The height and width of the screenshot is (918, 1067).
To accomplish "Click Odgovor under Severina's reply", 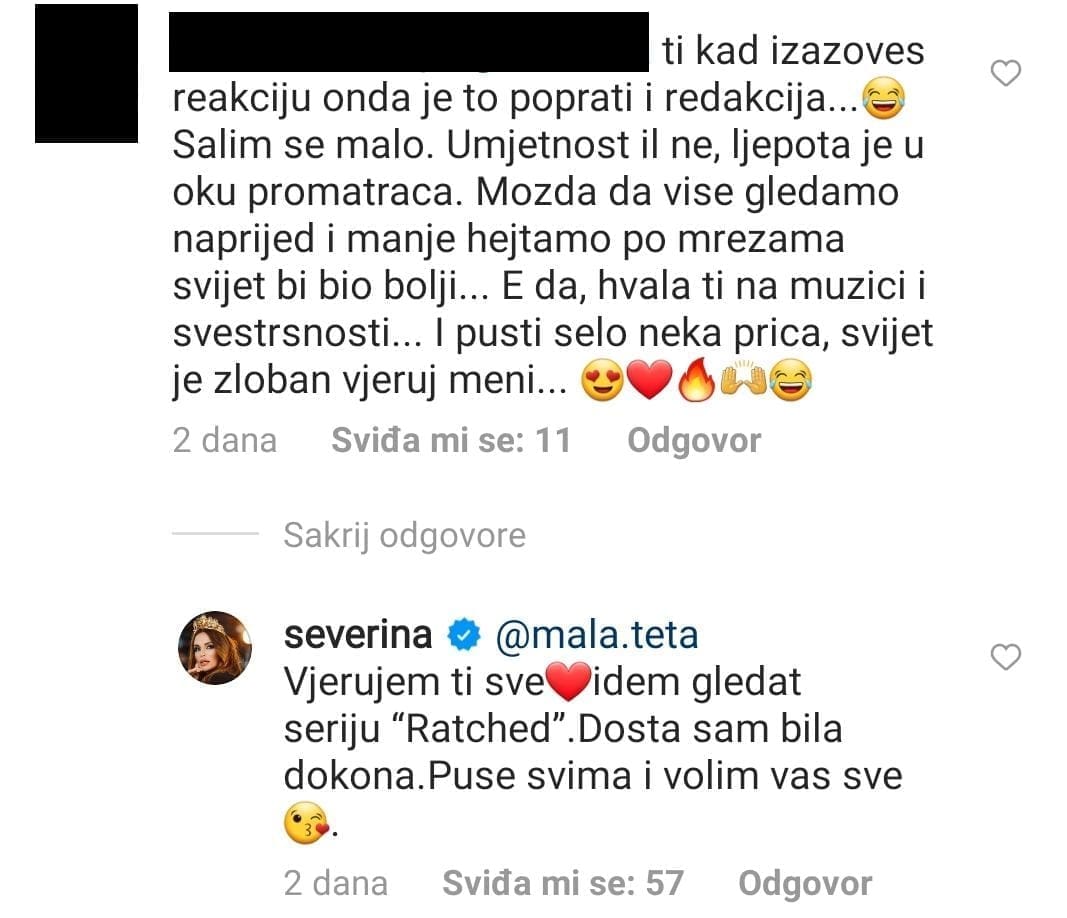I will click(x=805, y=883).
